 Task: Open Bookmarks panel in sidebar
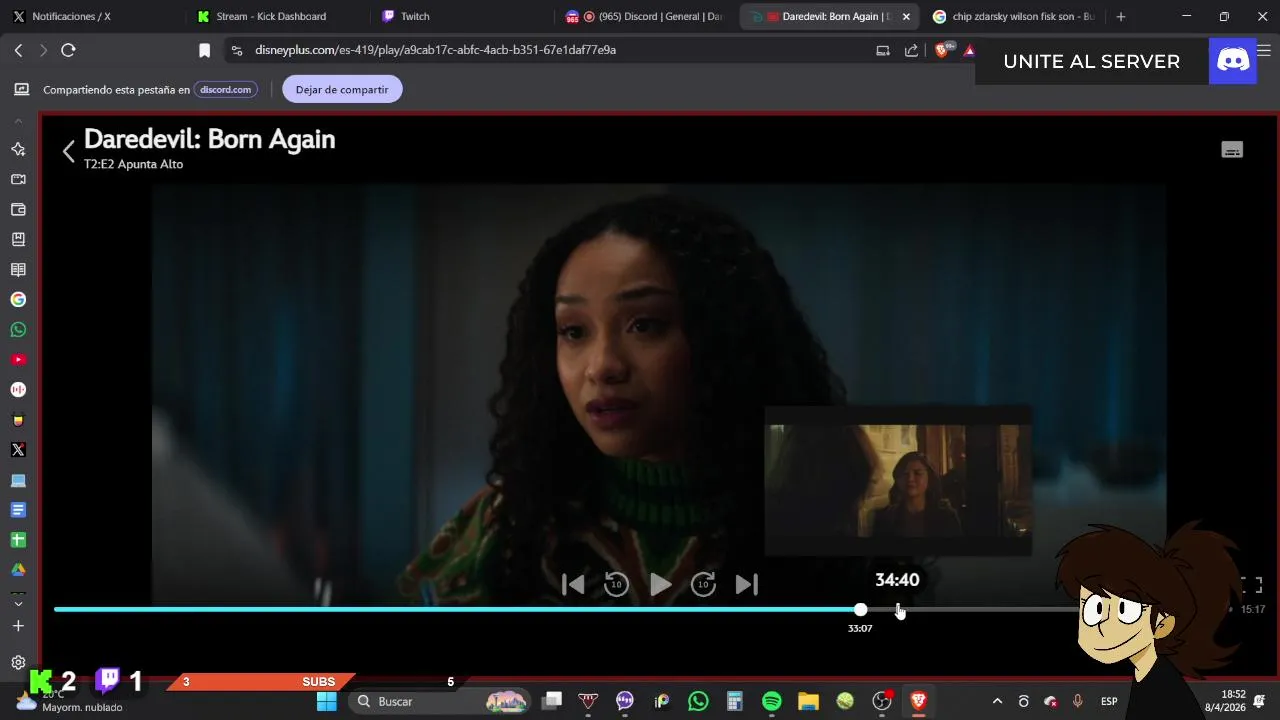(18, 239)
